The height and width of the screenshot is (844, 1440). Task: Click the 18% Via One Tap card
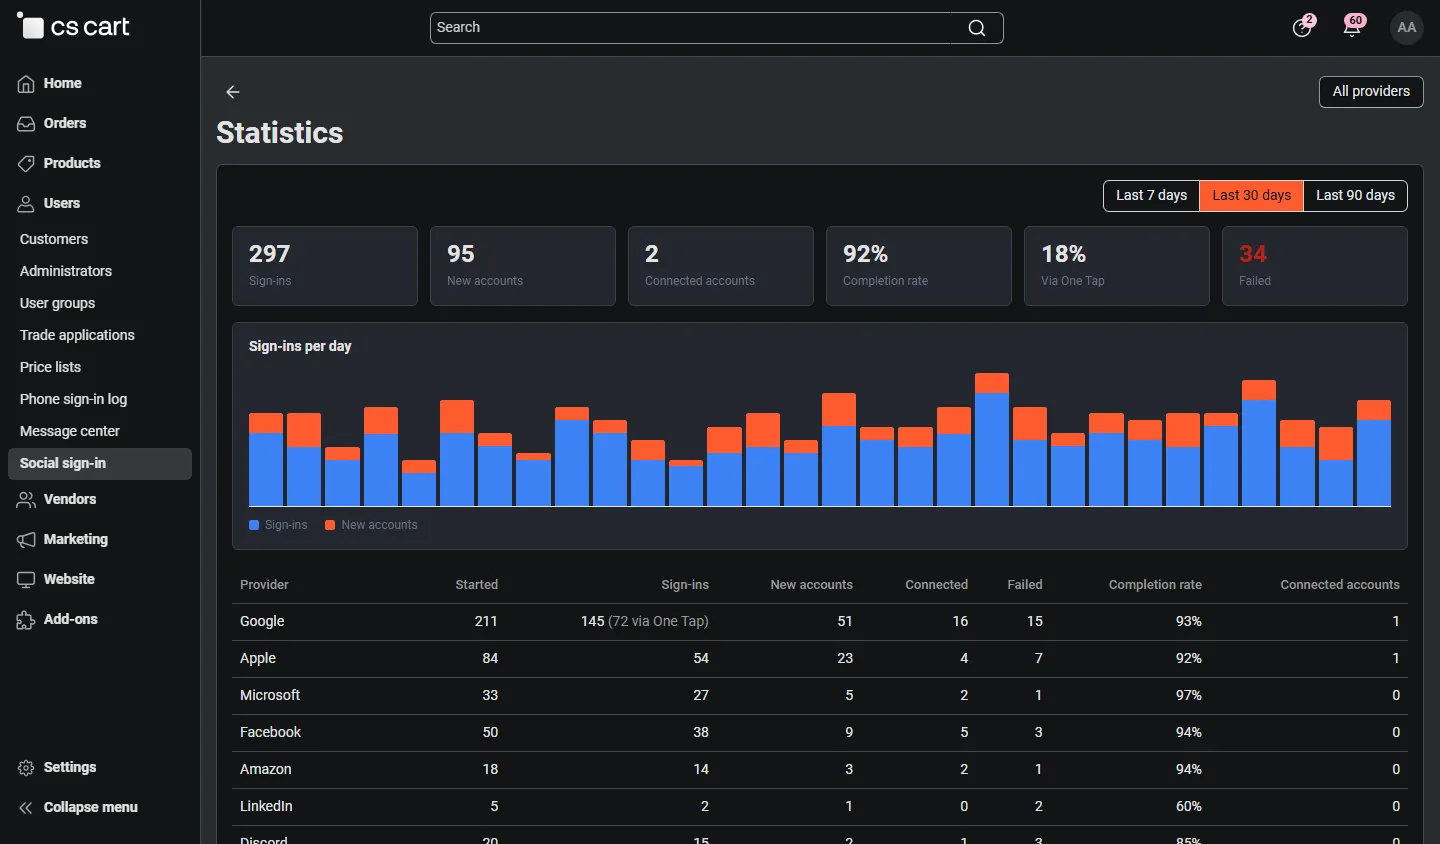click(1117, 266)
